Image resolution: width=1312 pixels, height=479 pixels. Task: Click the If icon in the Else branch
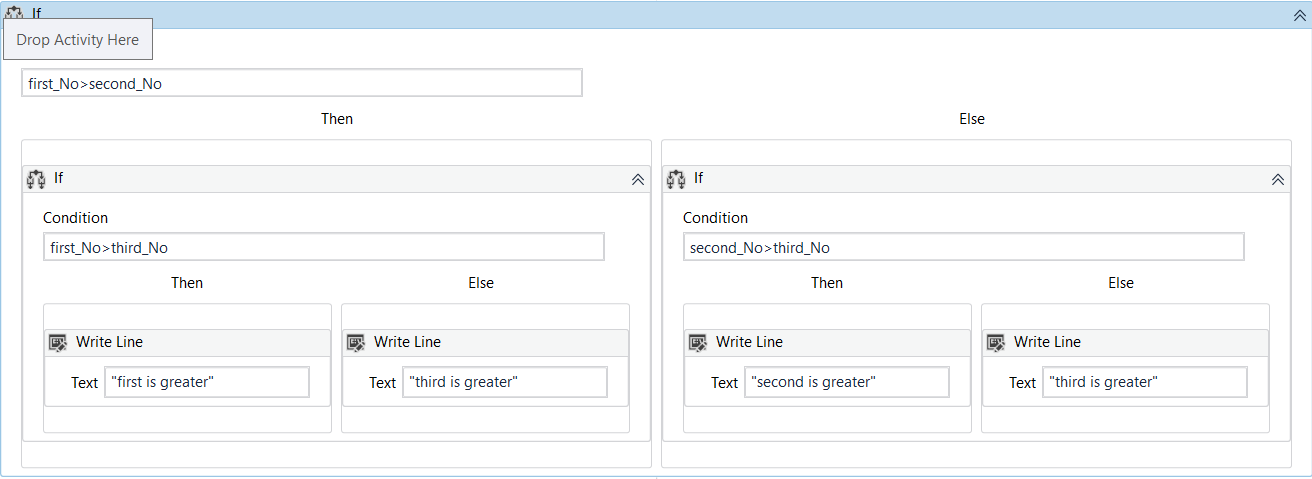pyautogui.click(x=676, y=179)
